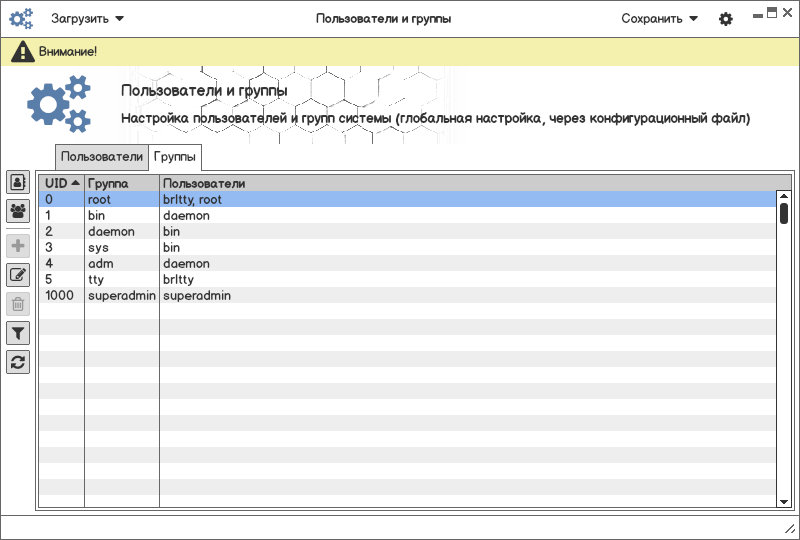Click the warning triangle icon

pyautogui.click(x=22, y=51)
